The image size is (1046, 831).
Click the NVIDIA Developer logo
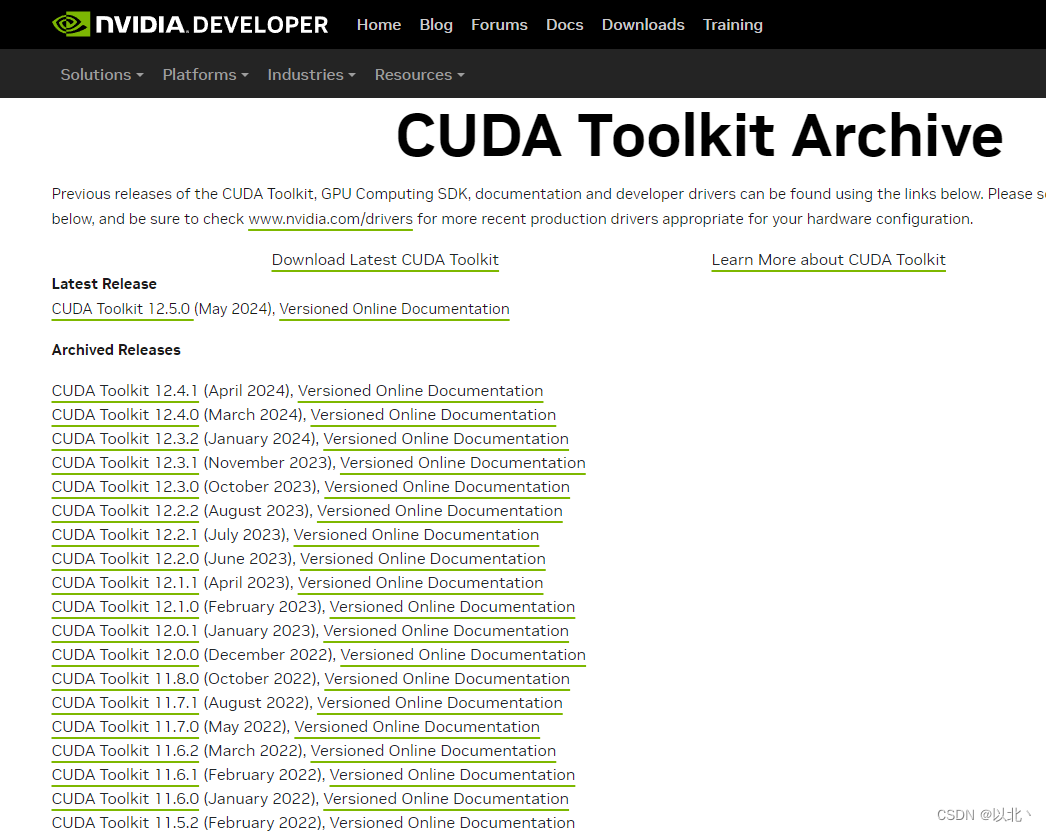point(190,25)
